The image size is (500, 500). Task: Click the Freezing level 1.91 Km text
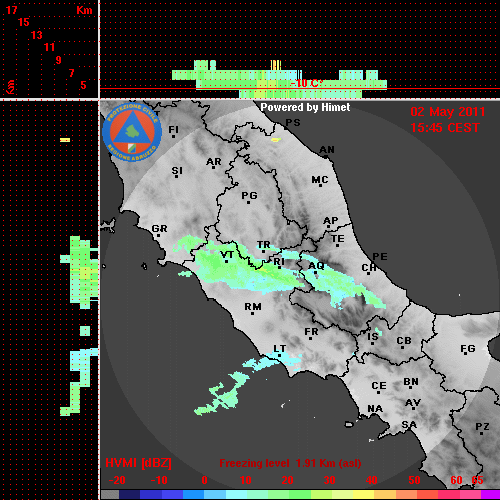pos(290,463)
